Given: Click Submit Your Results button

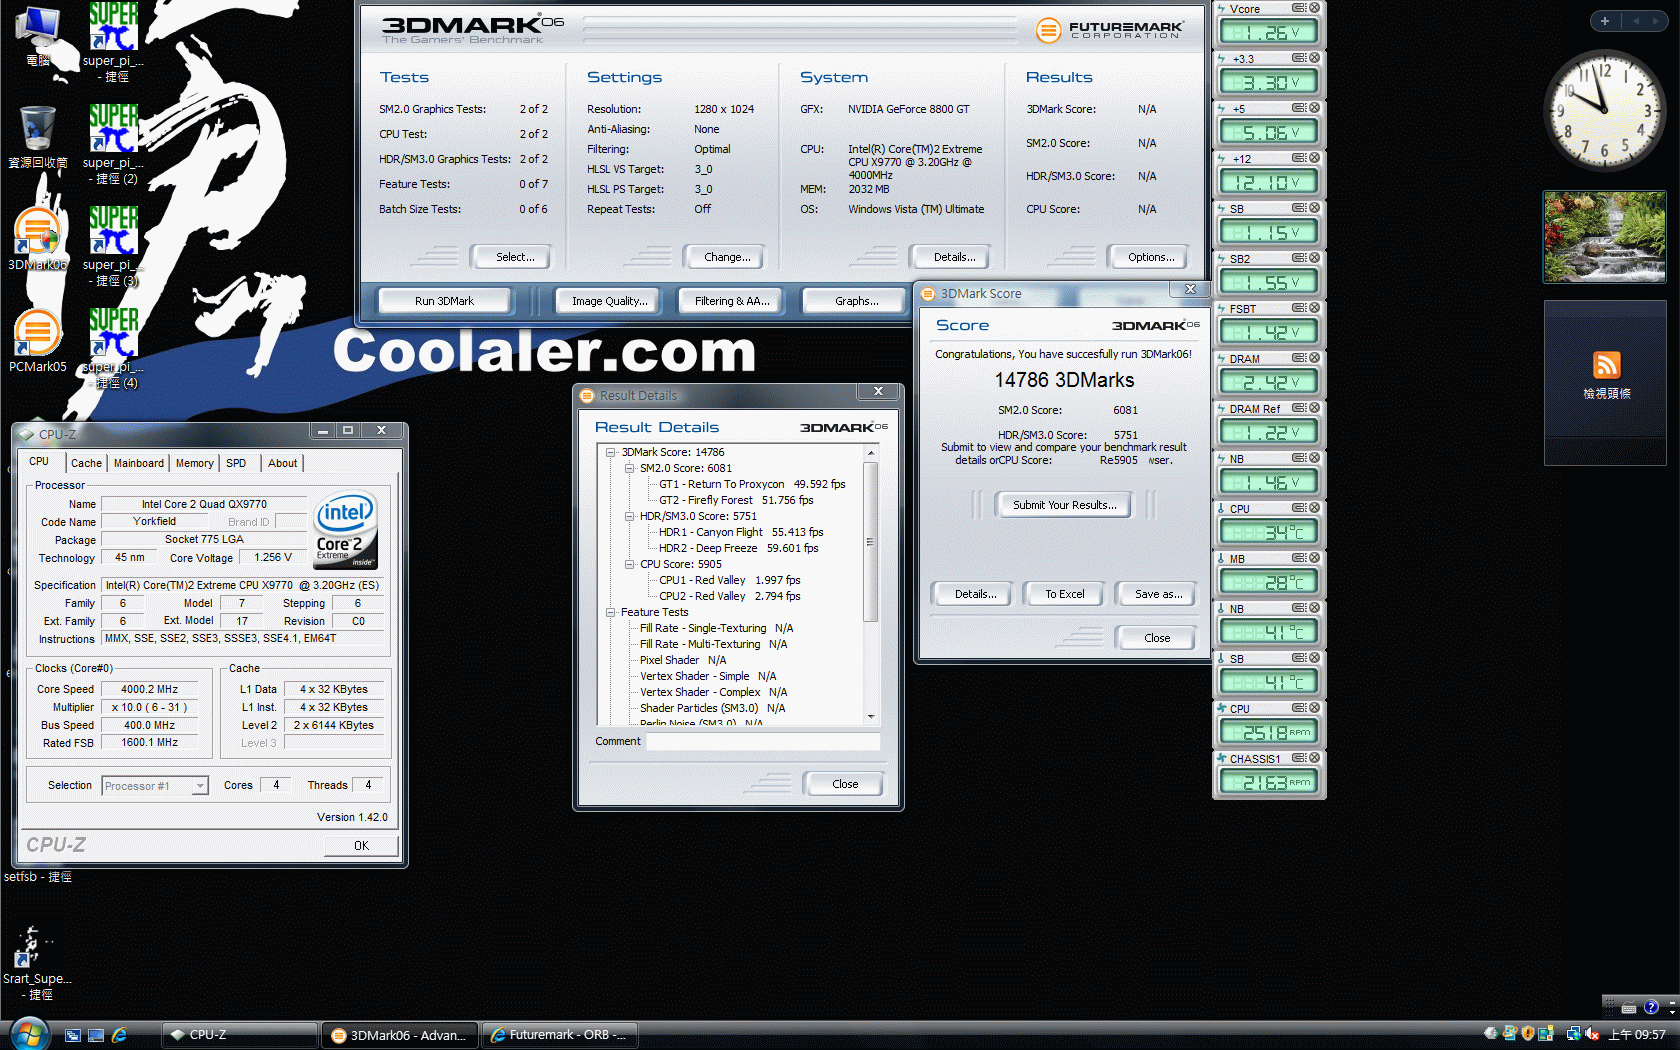Looking at the screenshot, I should 1064,505.
